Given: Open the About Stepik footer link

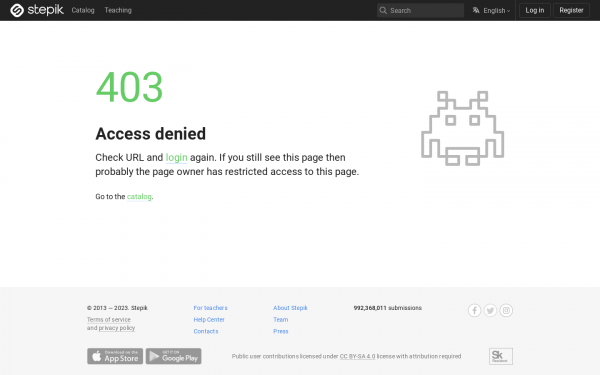Looking at the screenshot, I should click(x=290, y=308).
